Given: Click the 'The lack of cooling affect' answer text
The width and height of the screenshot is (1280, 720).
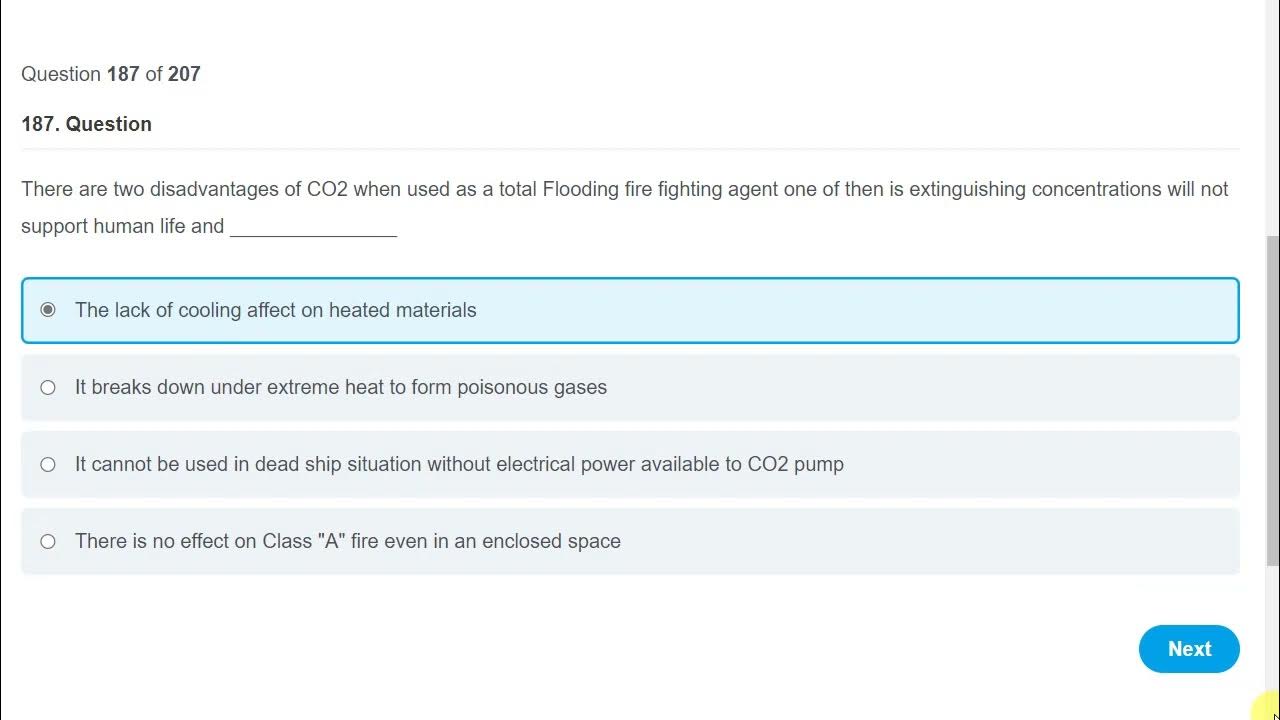Looking at the screenshot, I should point(275,310).
